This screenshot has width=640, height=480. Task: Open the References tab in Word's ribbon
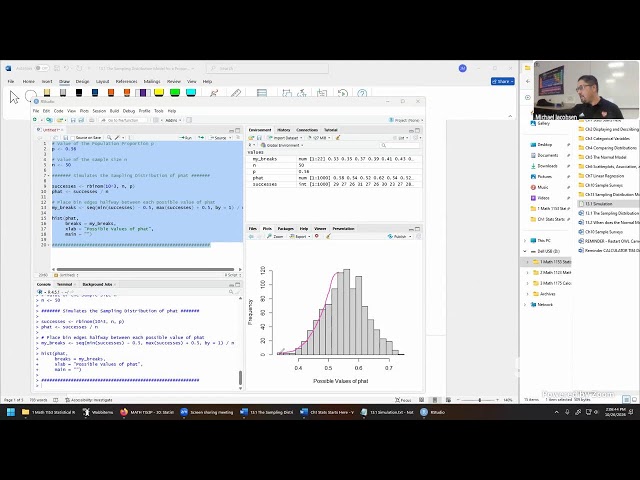point(127,82)
